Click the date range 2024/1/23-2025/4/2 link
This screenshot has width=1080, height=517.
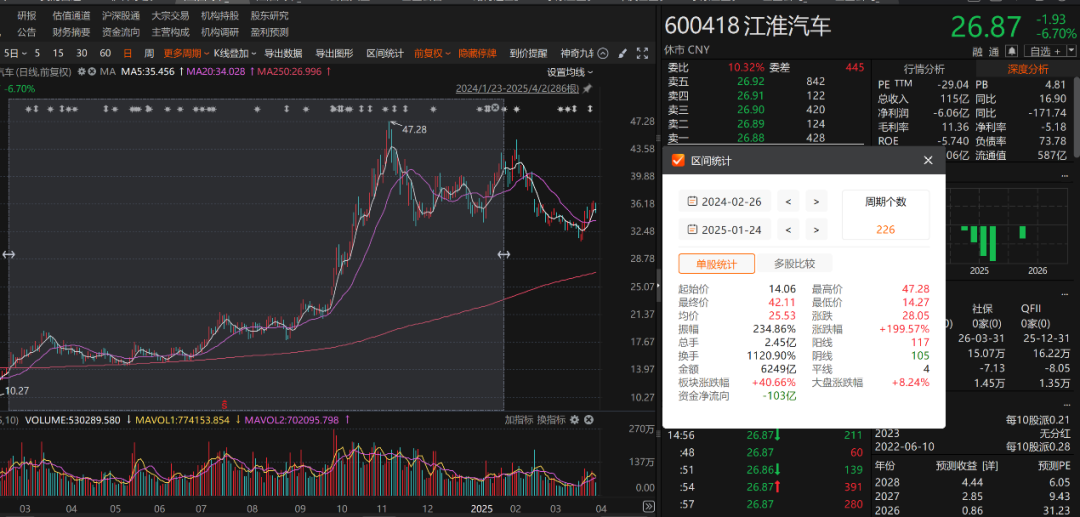point(518,89)
